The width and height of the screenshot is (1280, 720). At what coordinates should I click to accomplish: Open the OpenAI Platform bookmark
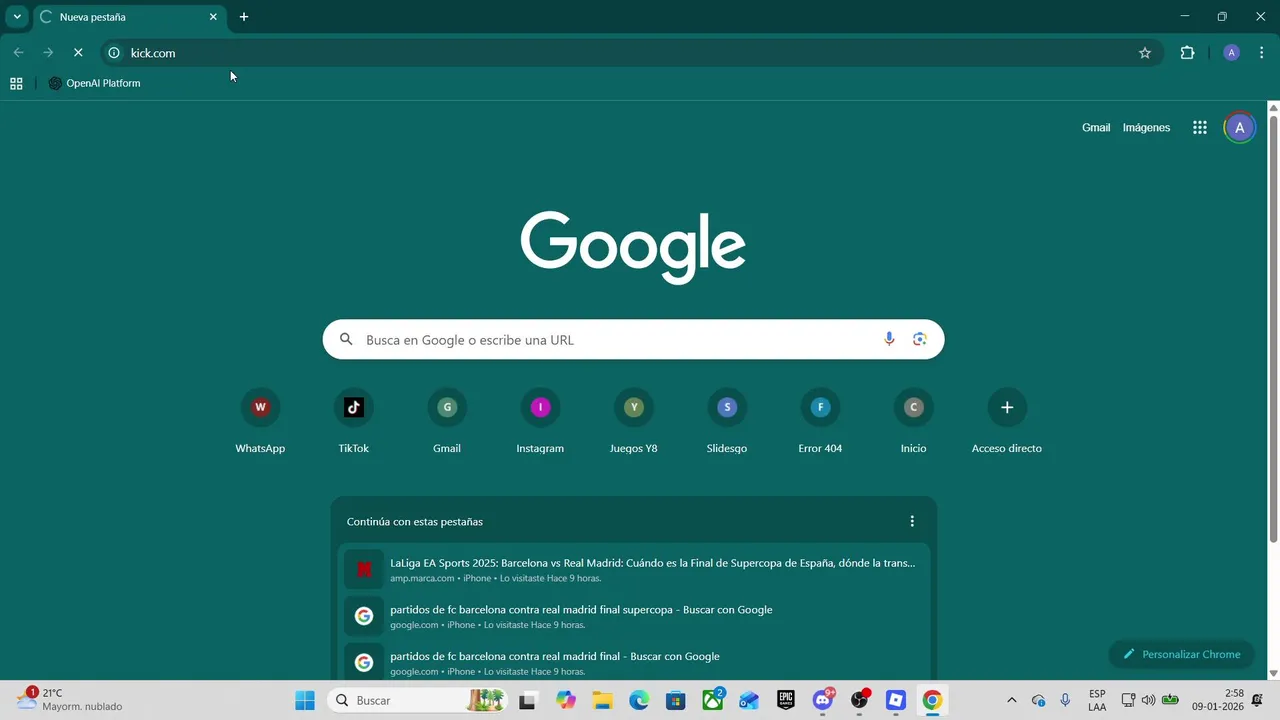[94, 84]
